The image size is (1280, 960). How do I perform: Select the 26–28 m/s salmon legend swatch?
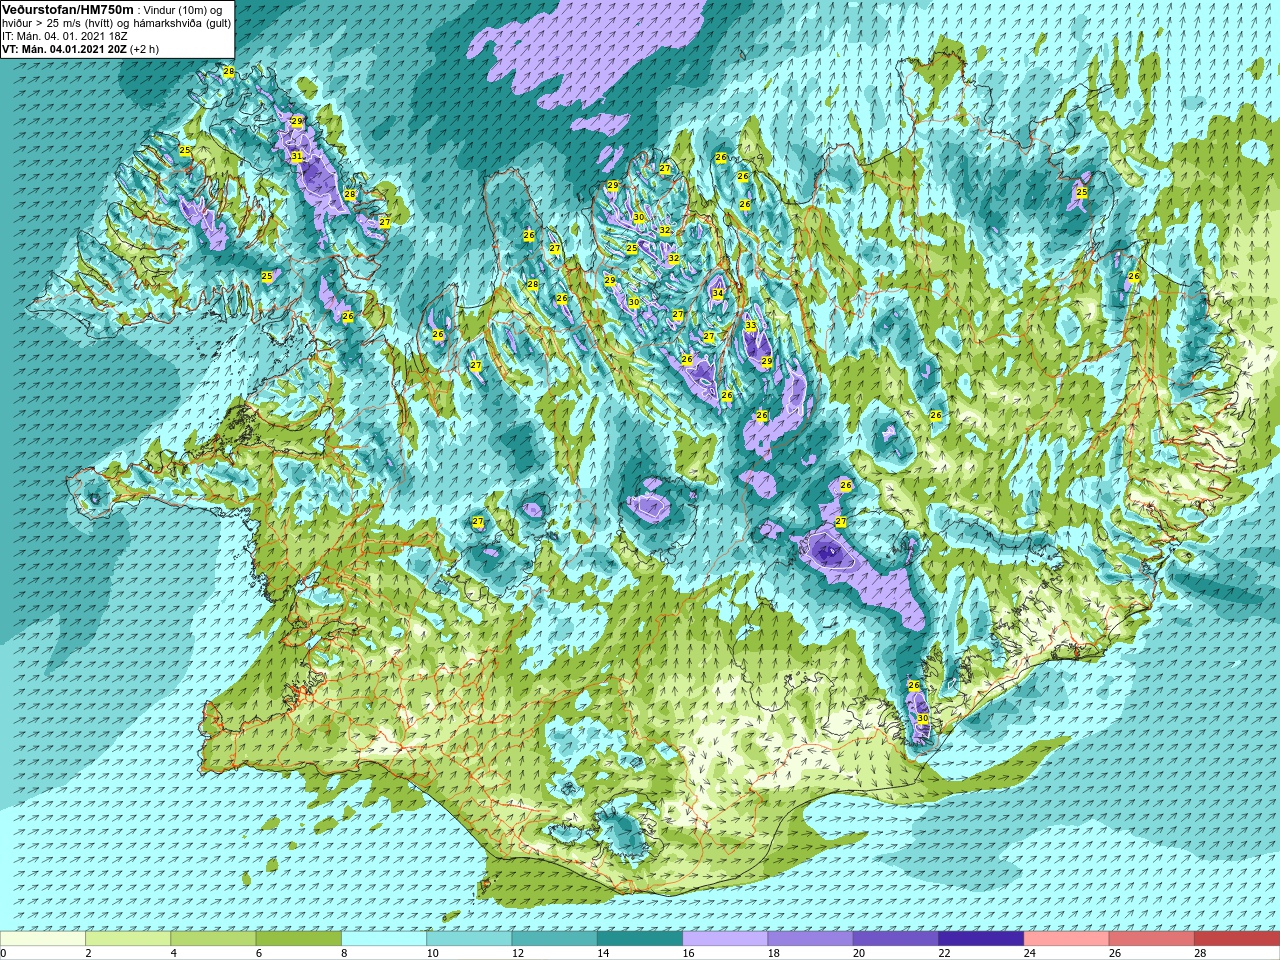(x=1152, y=939)
